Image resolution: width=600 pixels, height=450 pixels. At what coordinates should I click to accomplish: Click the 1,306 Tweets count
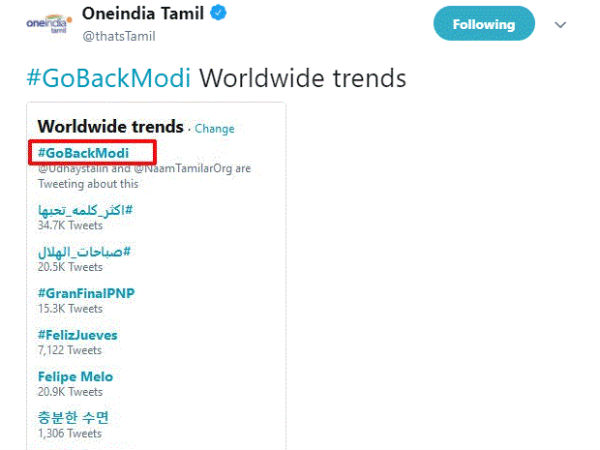click(70, 434)
